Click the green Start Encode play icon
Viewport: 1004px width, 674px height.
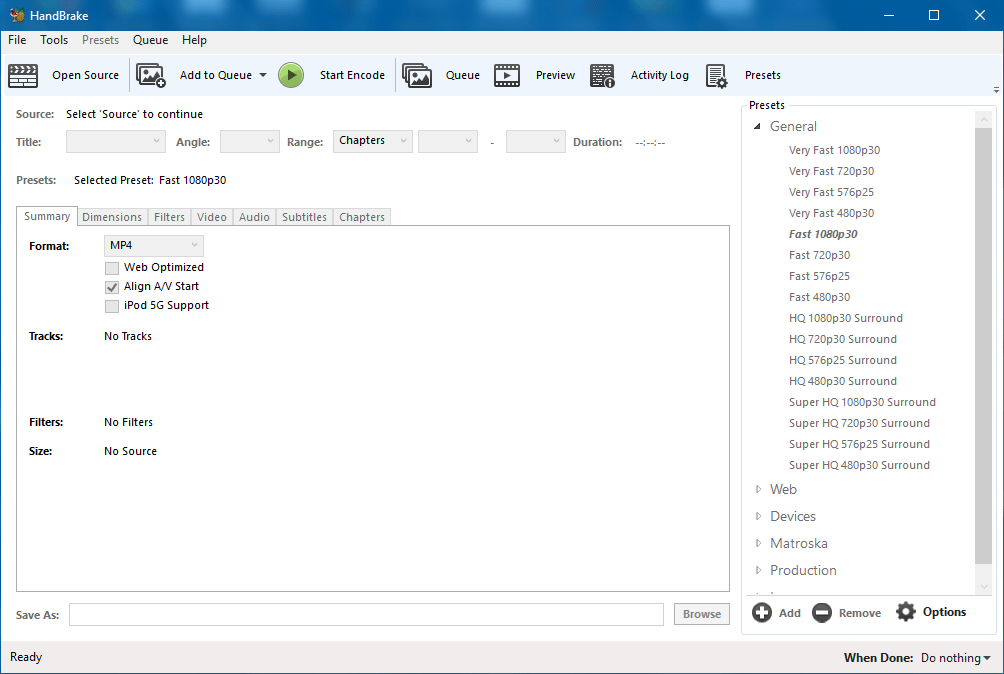pos(291,76)
